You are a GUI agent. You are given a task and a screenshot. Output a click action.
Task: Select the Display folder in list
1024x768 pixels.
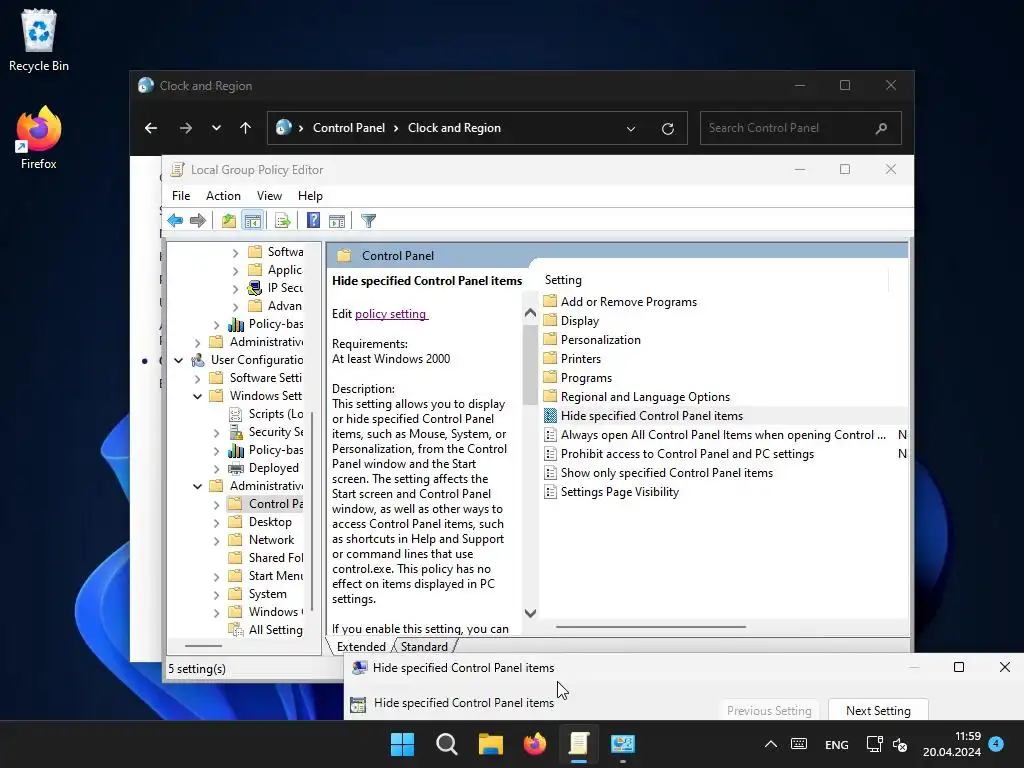tap(579, 321)
